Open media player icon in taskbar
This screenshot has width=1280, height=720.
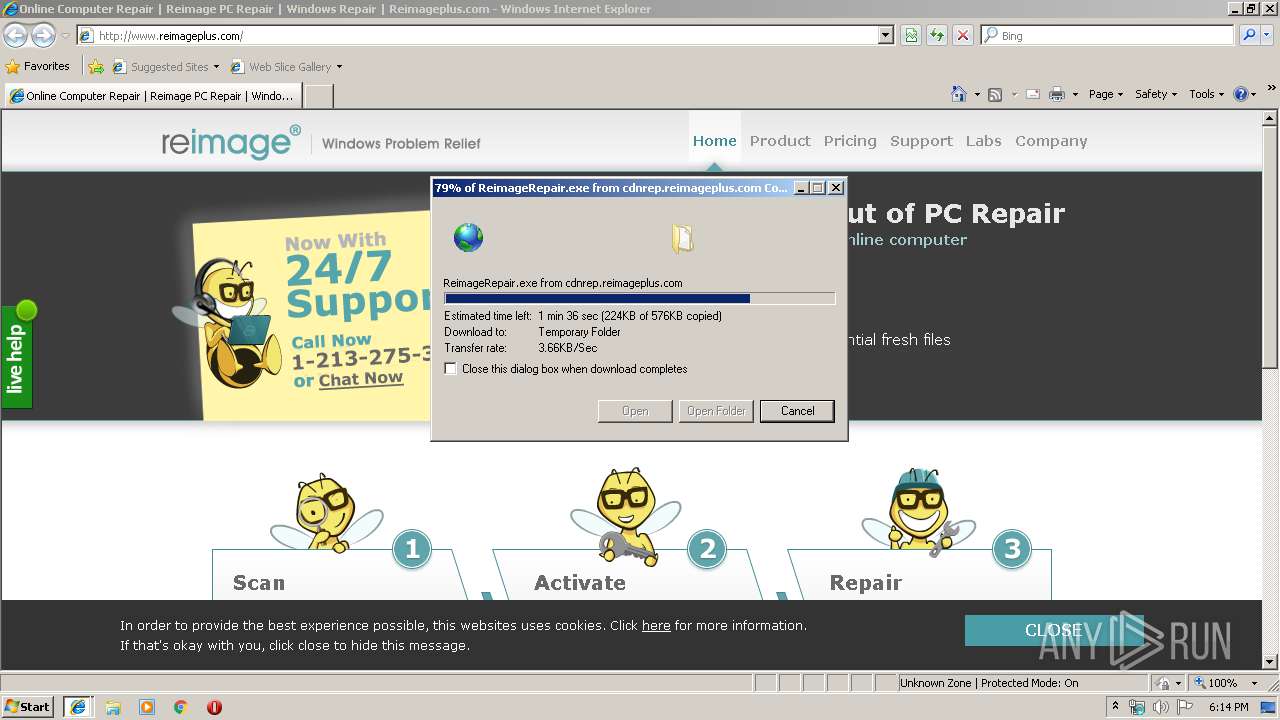click(147, 707)
